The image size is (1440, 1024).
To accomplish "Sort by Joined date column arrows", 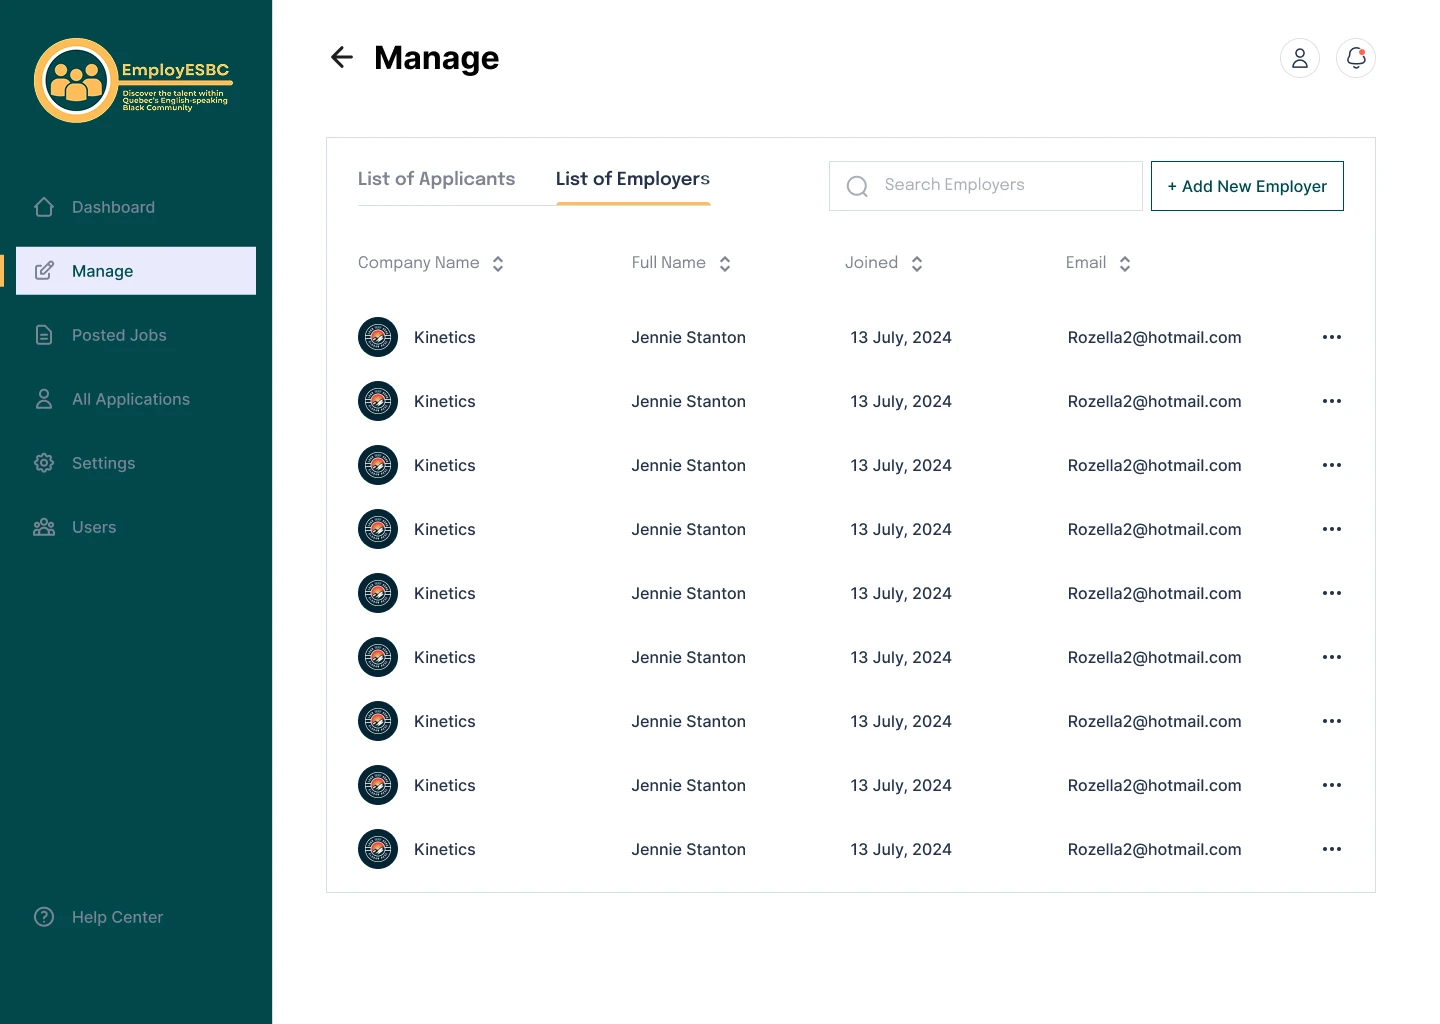I will pos(917,264).
